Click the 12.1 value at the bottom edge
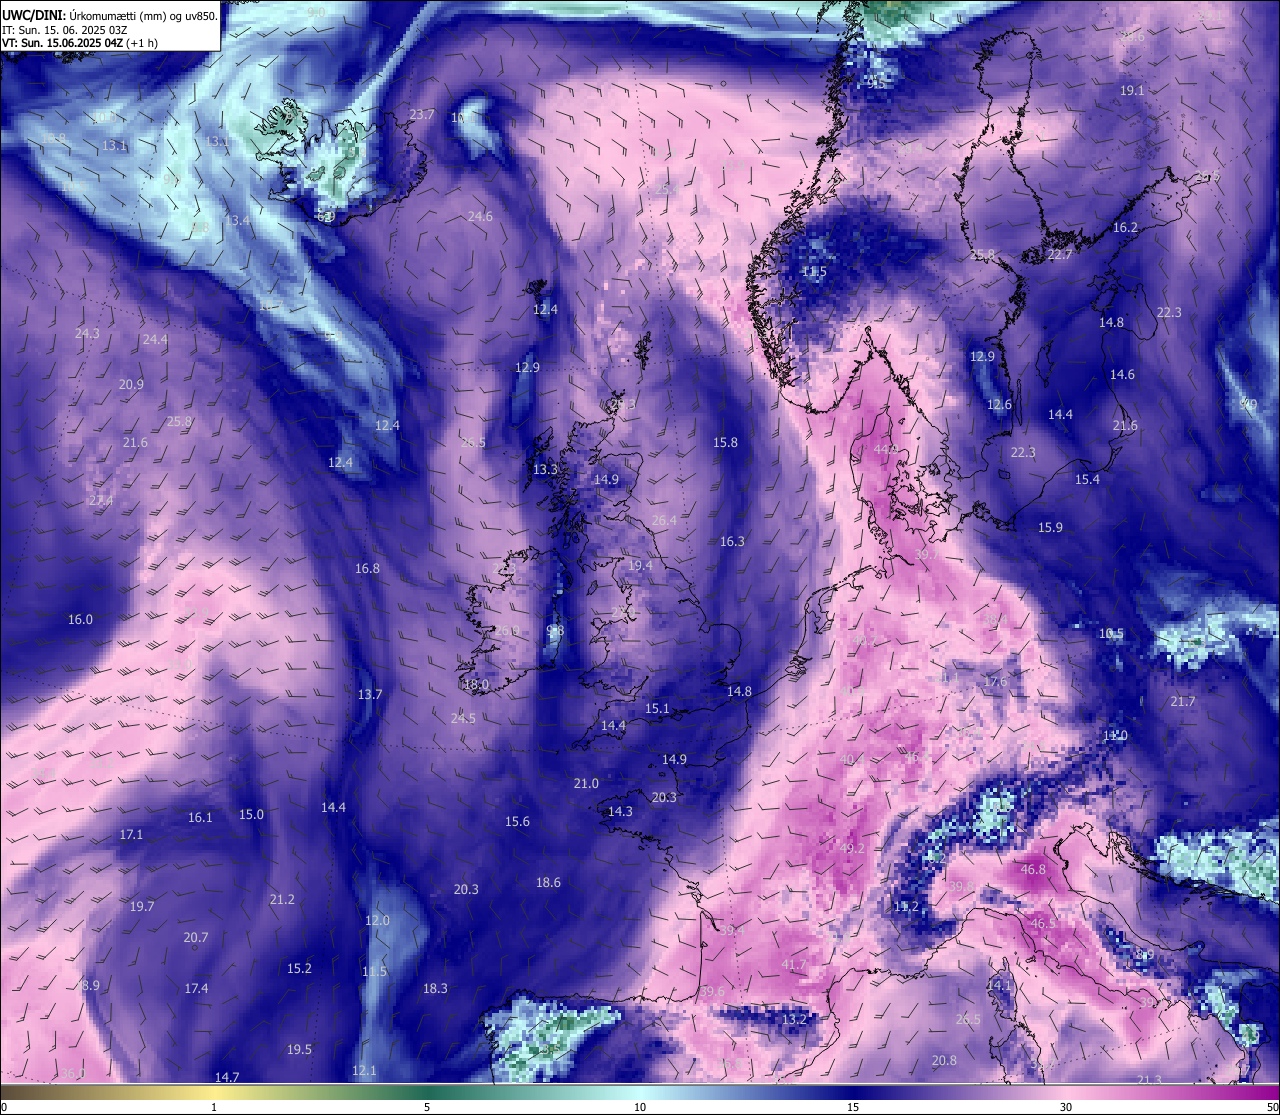Image resolution: width=1280 pixels, height=1115 pixels. click(364, 1070)
